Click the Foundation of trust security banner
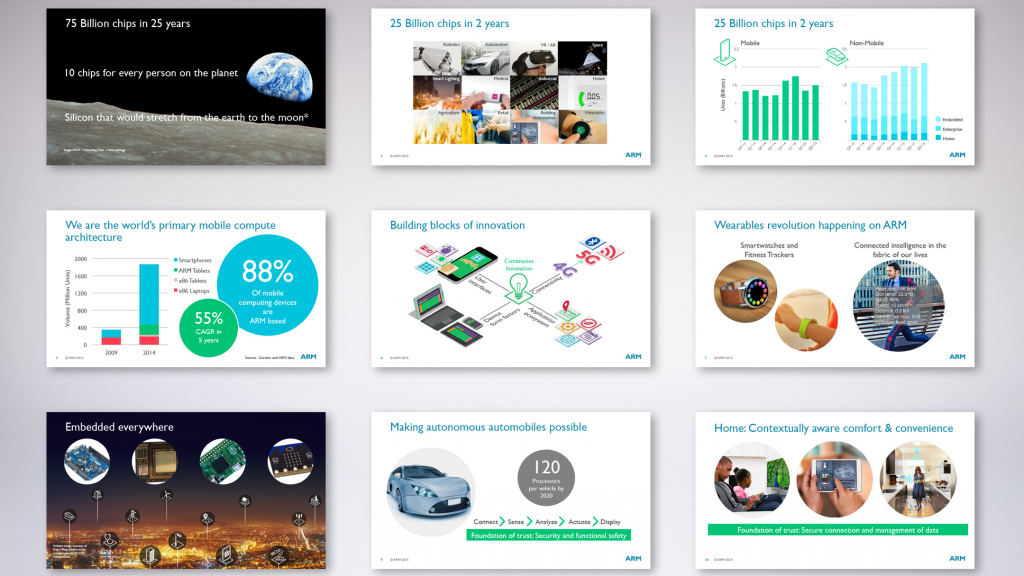This screenshot has height=576, width=1024. [548, 535]
